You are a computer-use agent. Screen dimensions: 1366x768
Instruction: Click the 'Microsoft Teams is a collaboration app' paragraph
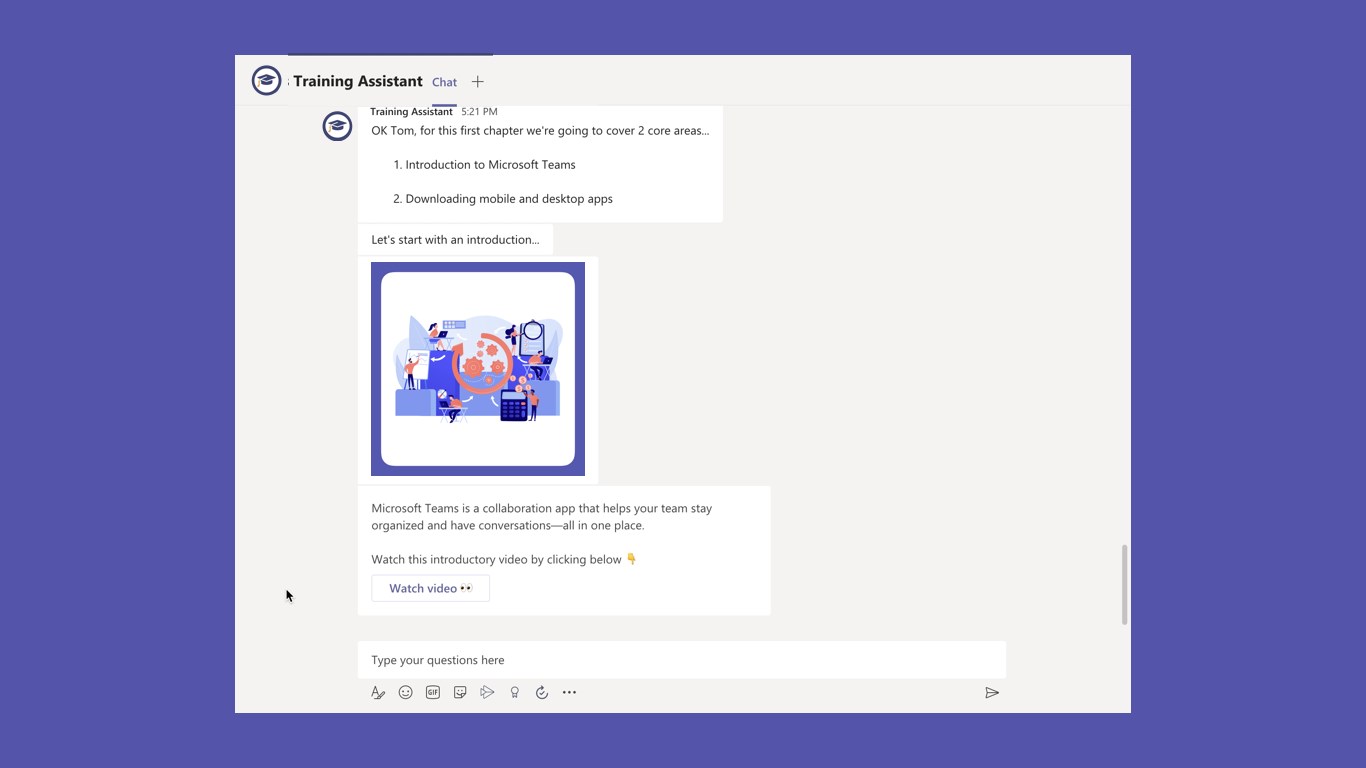tap(542, 516)
